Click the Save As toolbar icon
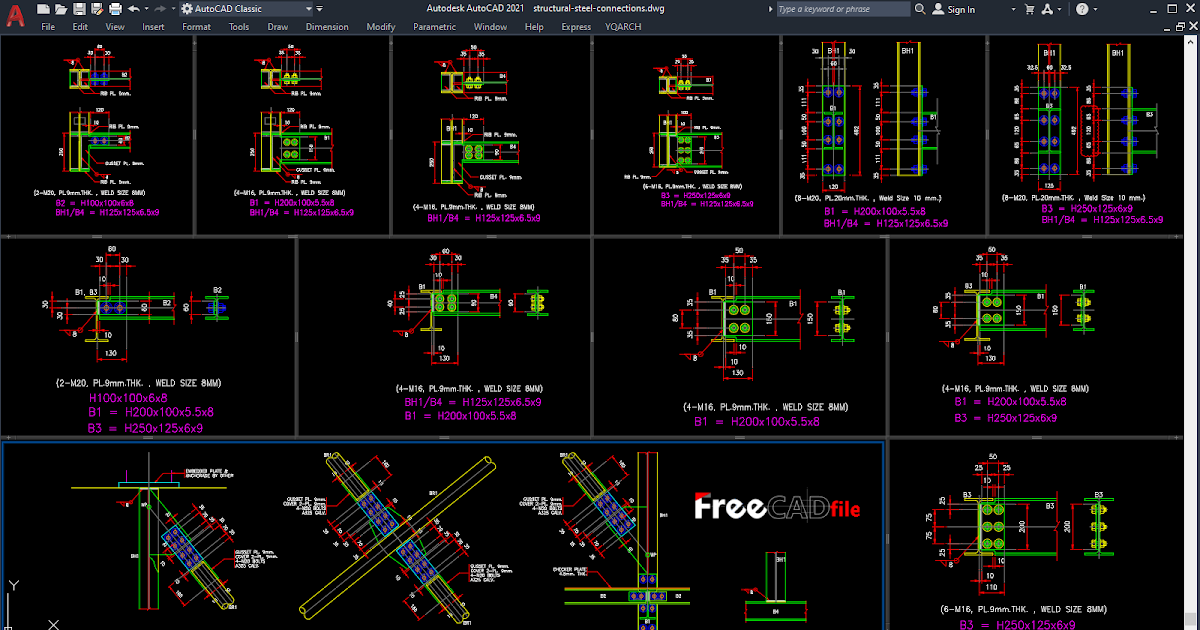The image size is (1200, 630). pyautogui.click(x=97, y=9)
